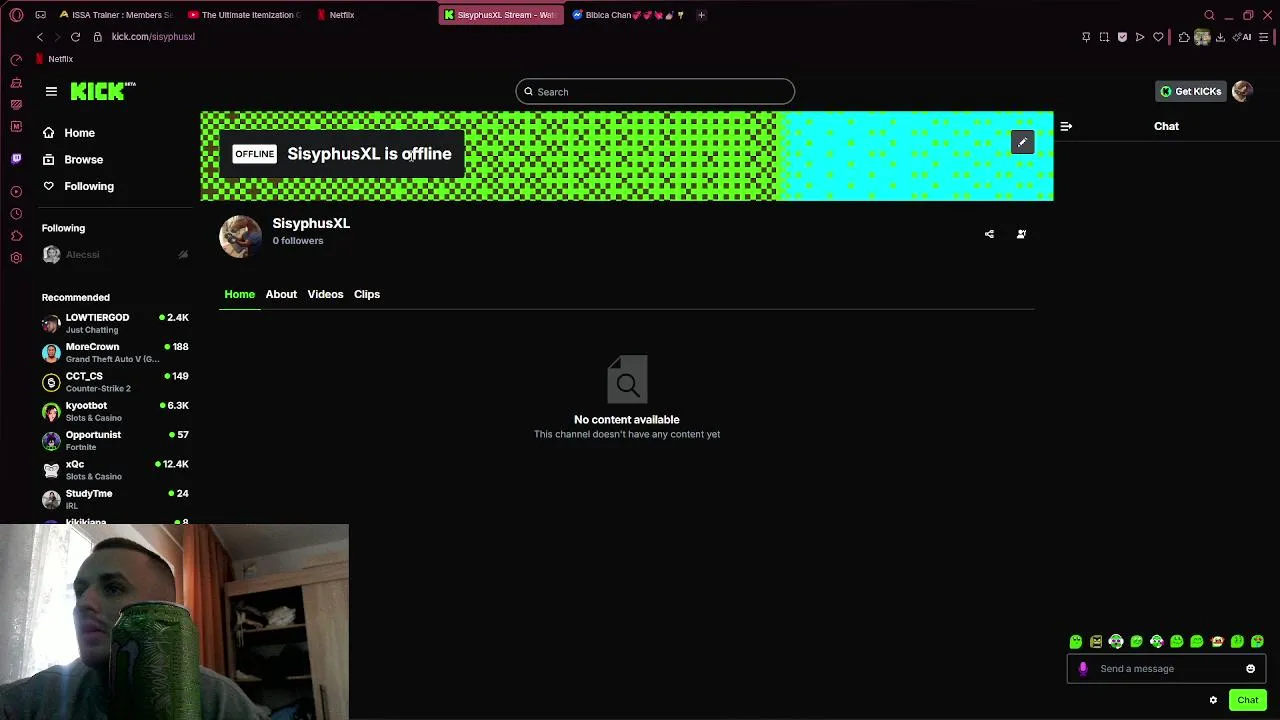Viewport: 1280px width, 720px height.
Task: Open browser downloads
Action: click(x=1220, y=37)
